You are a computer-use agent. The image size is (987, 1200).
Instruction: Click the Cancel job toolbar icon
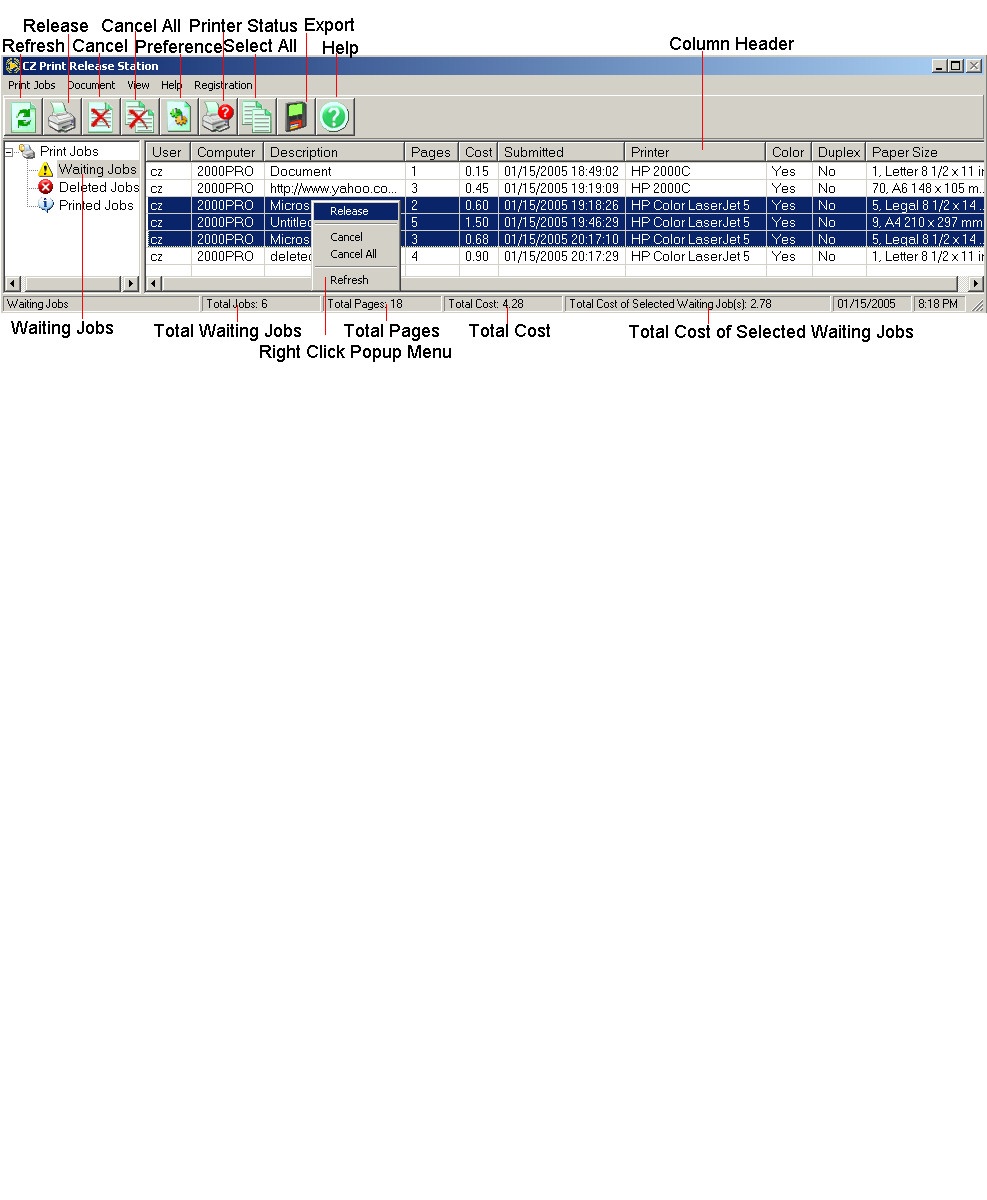pos(100,117)
